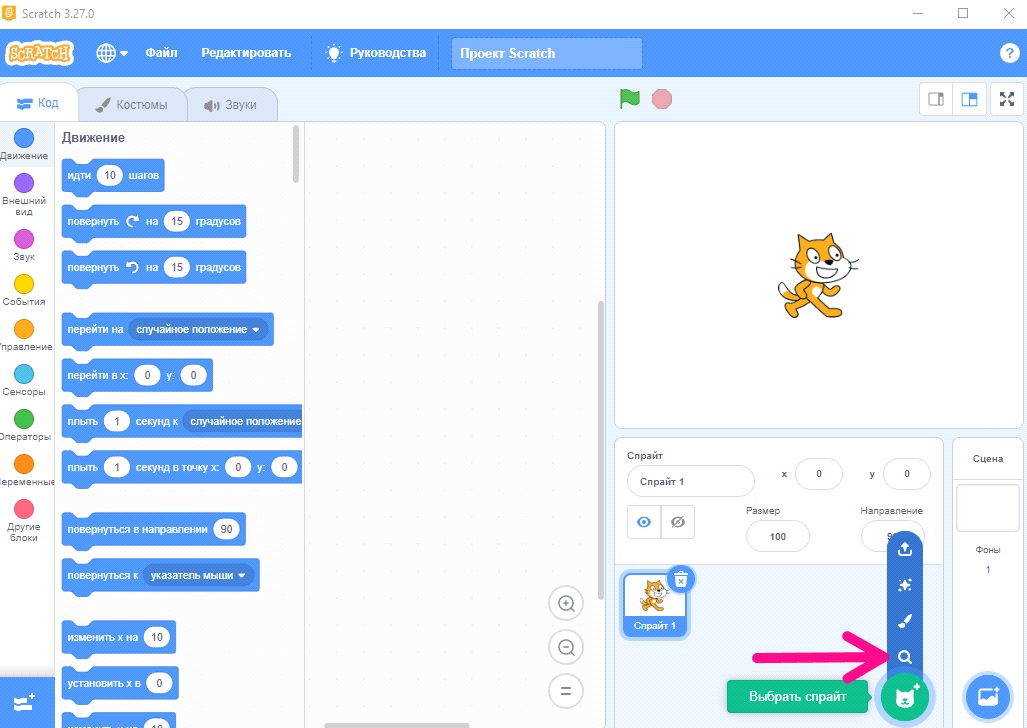Search the sprite library with magnifier icon
Screen dimensions: 1027x728
(905, 657)
